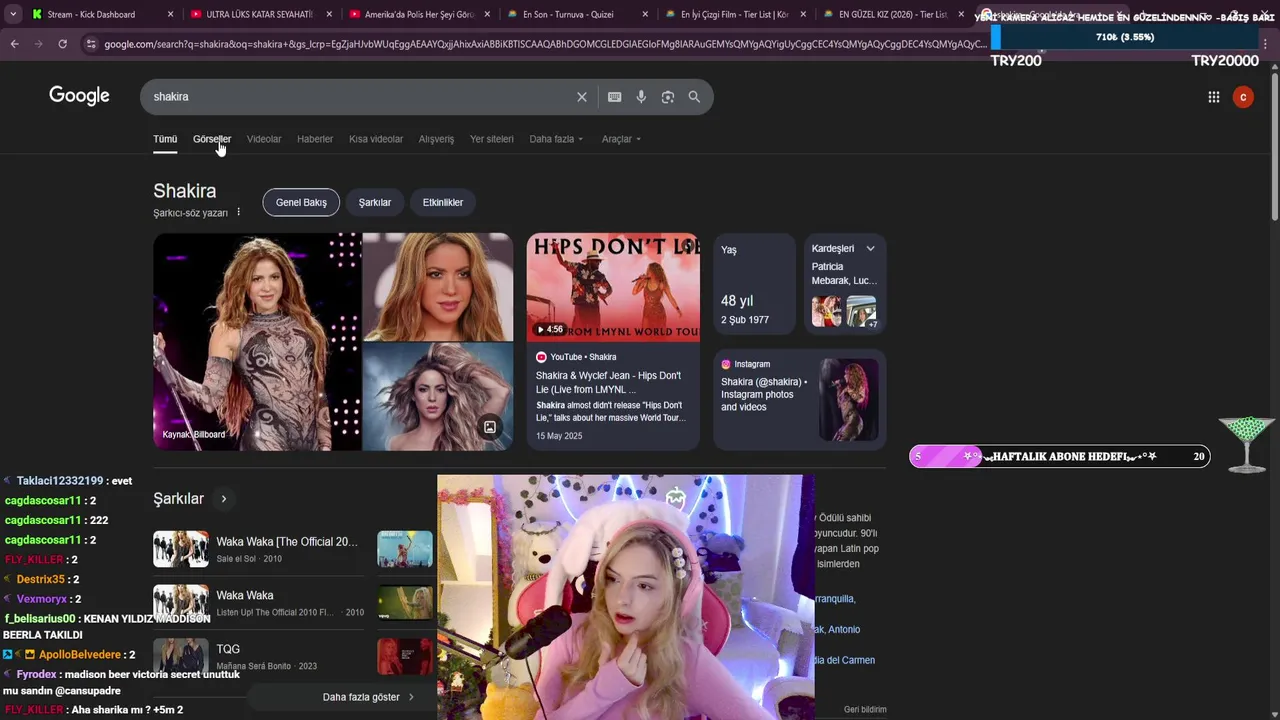Image resolution: width=1280 pixels, height=720 pixels.
Task: Search by image with lens icon
Action: pyautogui.click(x=668, y=97)
